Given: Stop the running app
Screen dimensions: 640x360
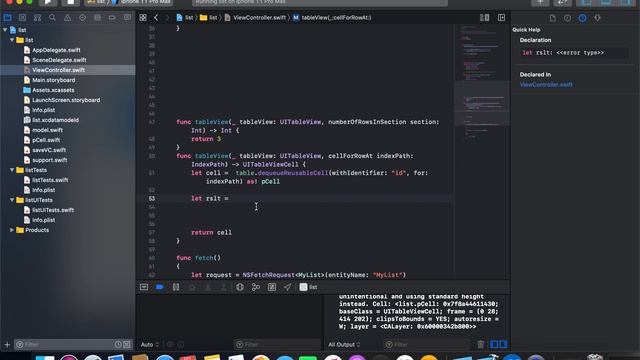Looking at the screenshot, I should pyautogui.click(x=70, y=2).
